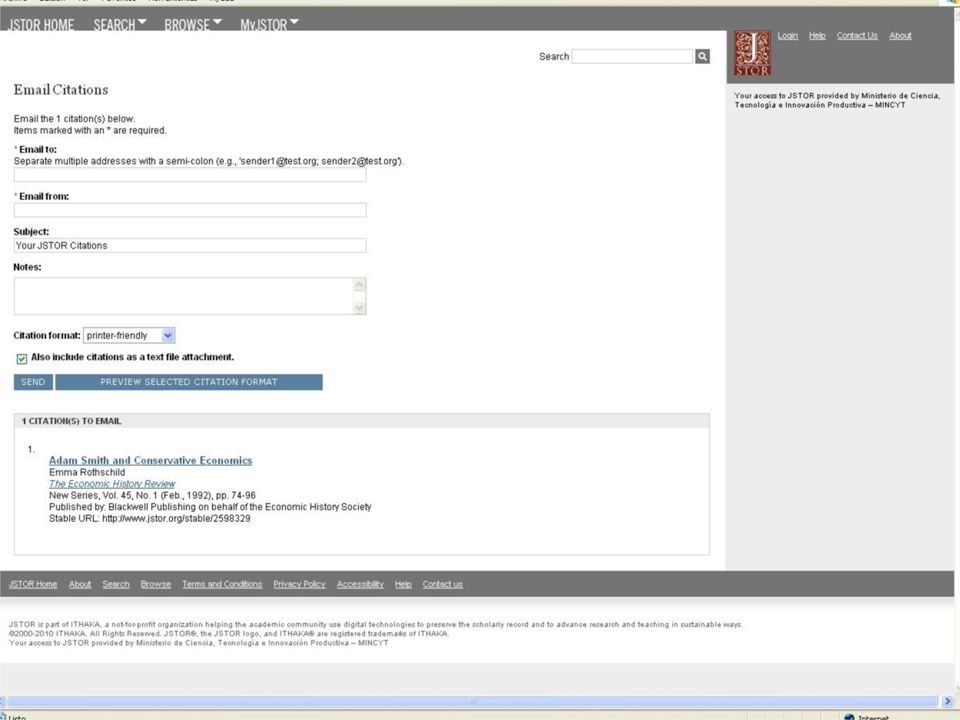Expand the SEARCH menu
Image resolution: width=960 pixels, height=720 pixels.
coord(119,24)
